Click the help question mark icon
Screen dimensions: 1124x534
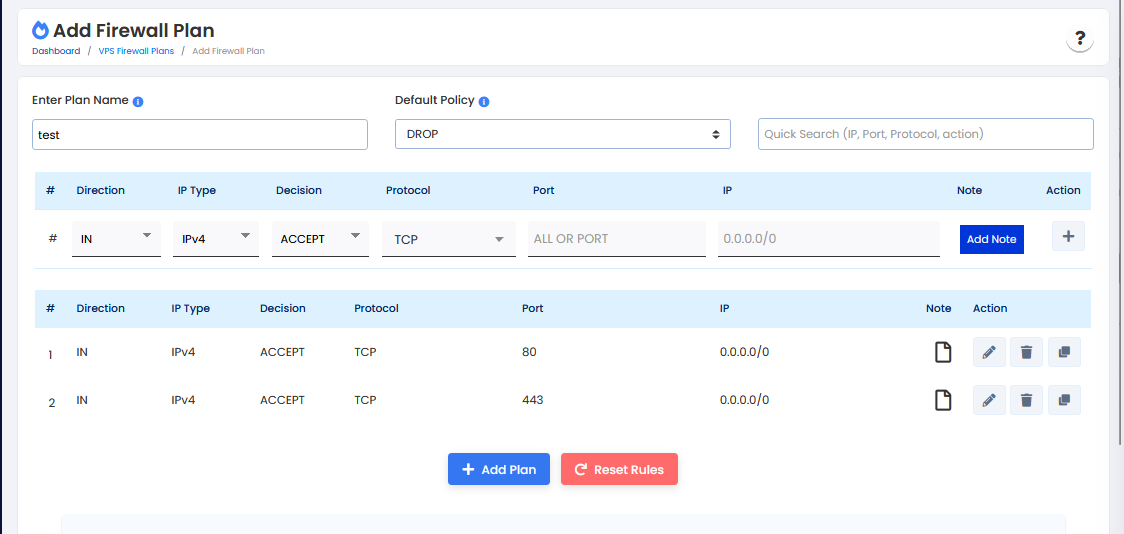coord(1079,39)
